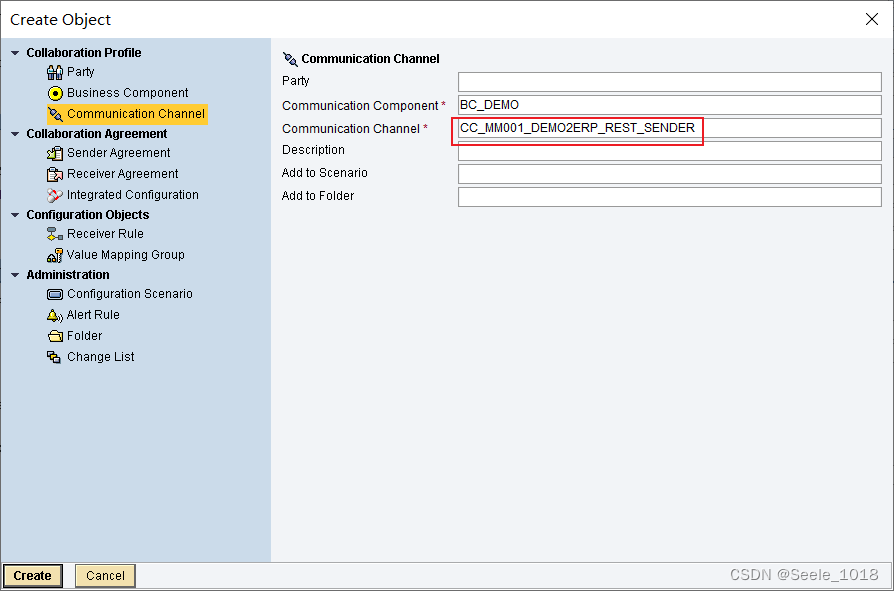Click the Administration heading text
The image size is (894, 591).
tap(68, 275)
